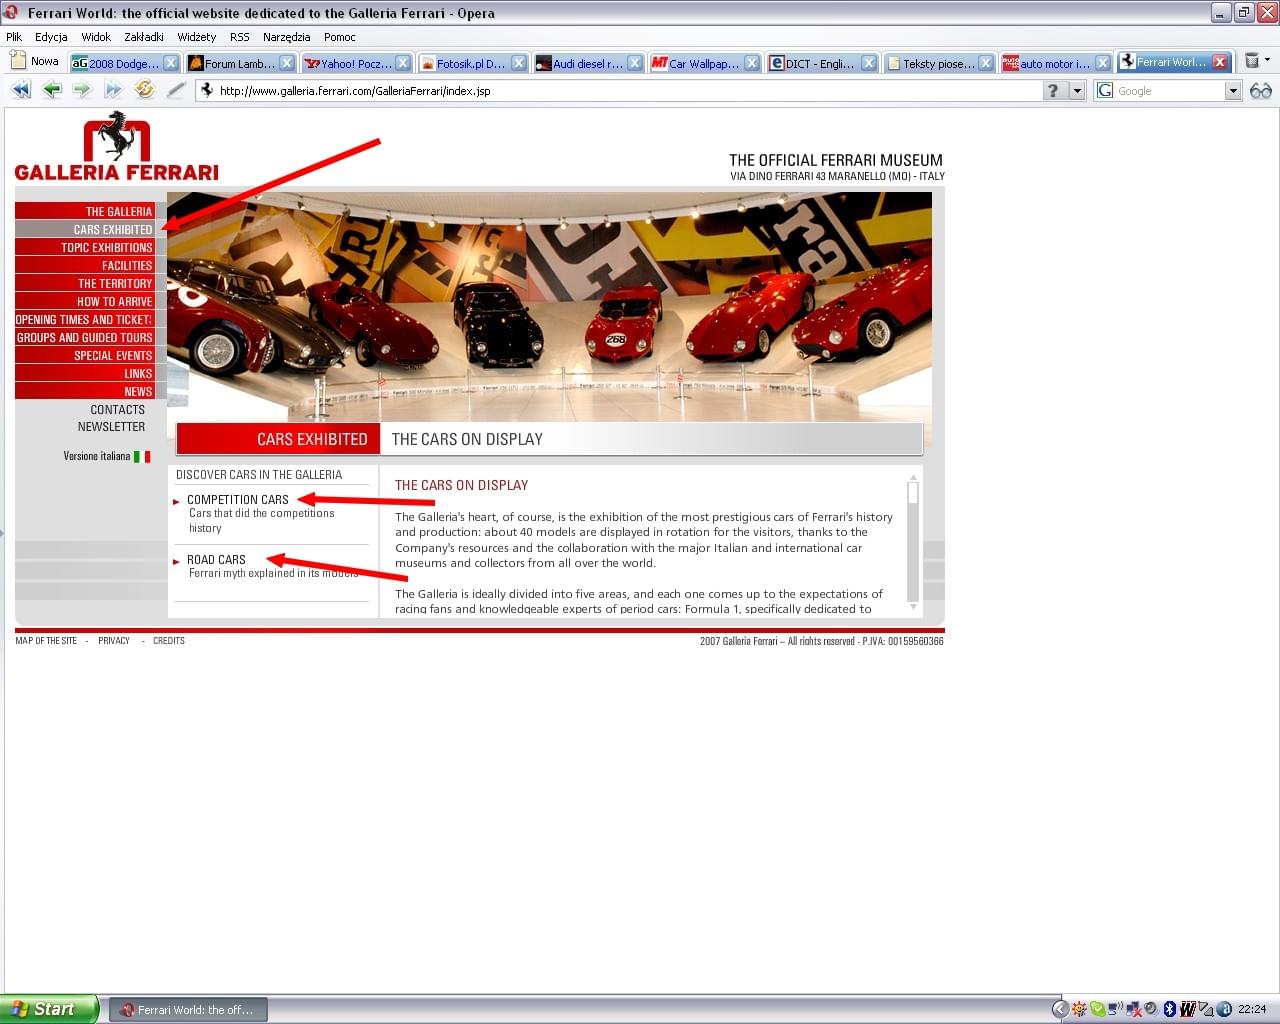Open the CONTACTS link
The image size is (1280, 1024).
click(117, 409)
